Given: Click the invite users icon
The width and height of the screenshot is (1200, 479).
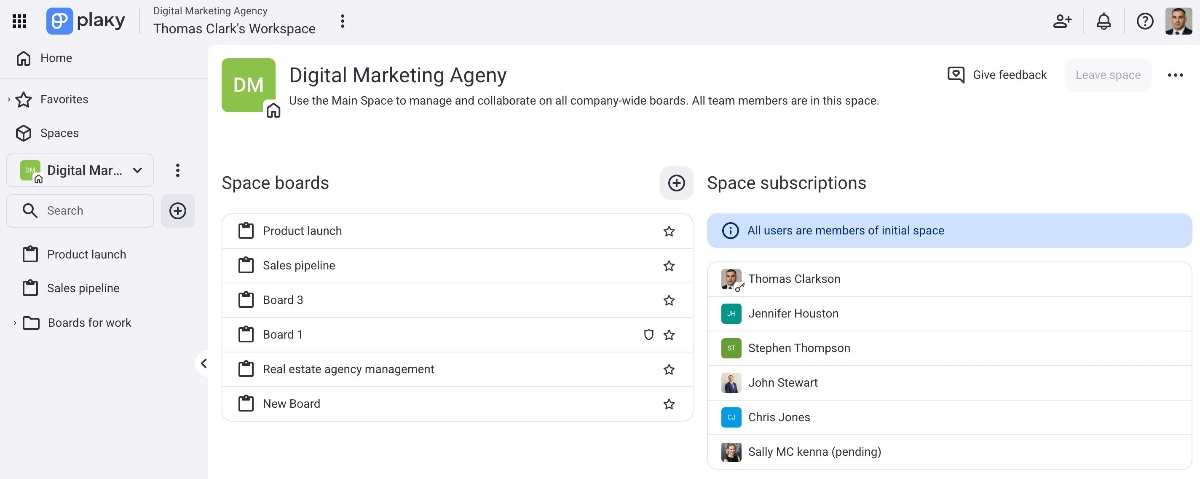Looking at the screenshot, I should pyautogui.click(x=1062, y=21).
